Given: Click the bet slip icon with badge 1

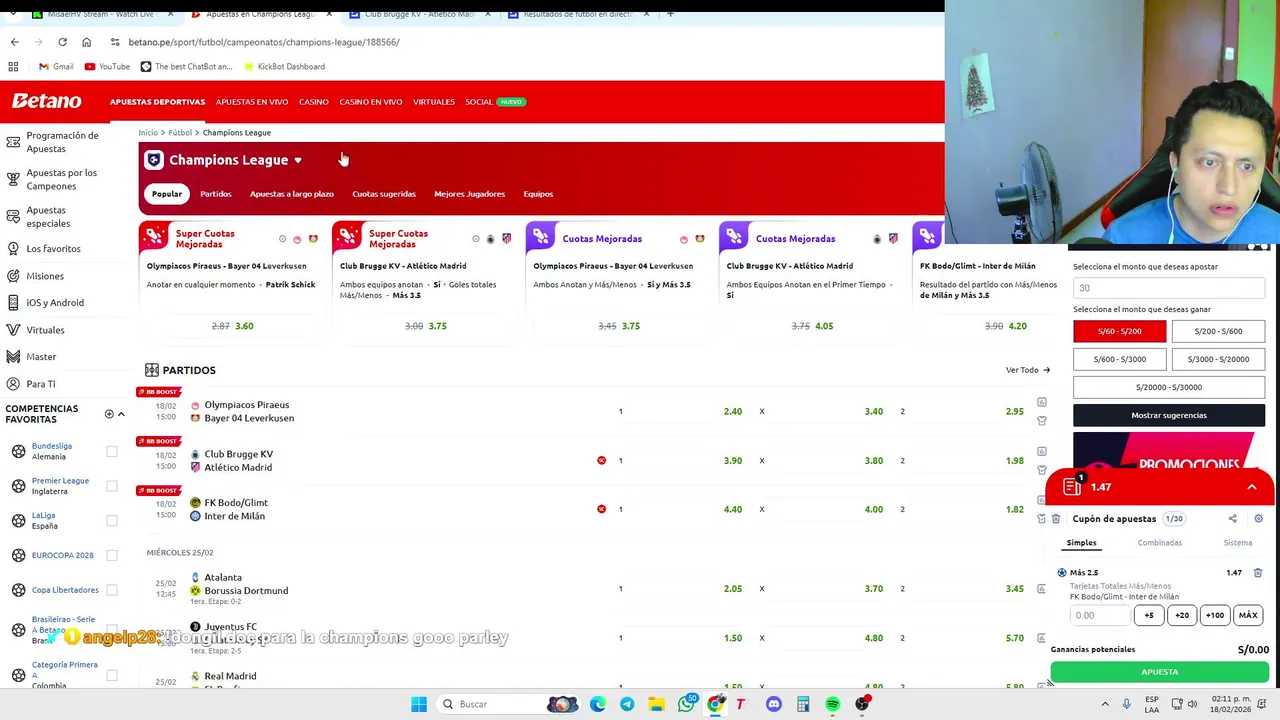Looking at the screenshot, I should pyautogui.click(x=1073, y=486).
